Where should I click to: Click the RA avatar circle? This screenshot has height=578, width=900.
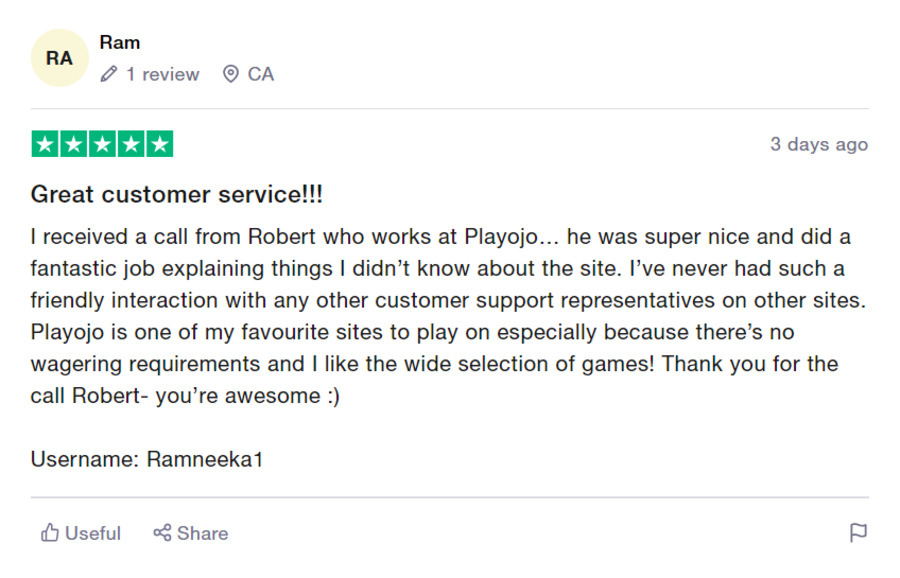click(x=60, y=58)
